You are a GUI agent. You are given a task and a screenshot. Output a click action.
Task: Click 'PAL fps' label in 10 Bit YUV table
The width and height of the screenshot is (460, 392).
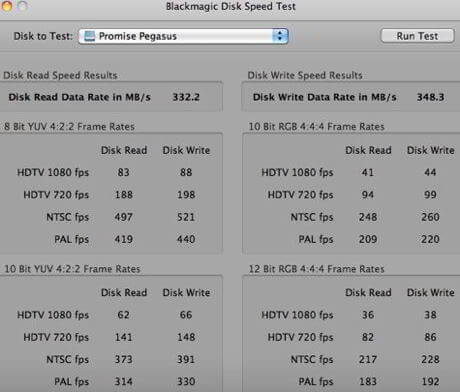pyautogui.click(x=72, y=381)
